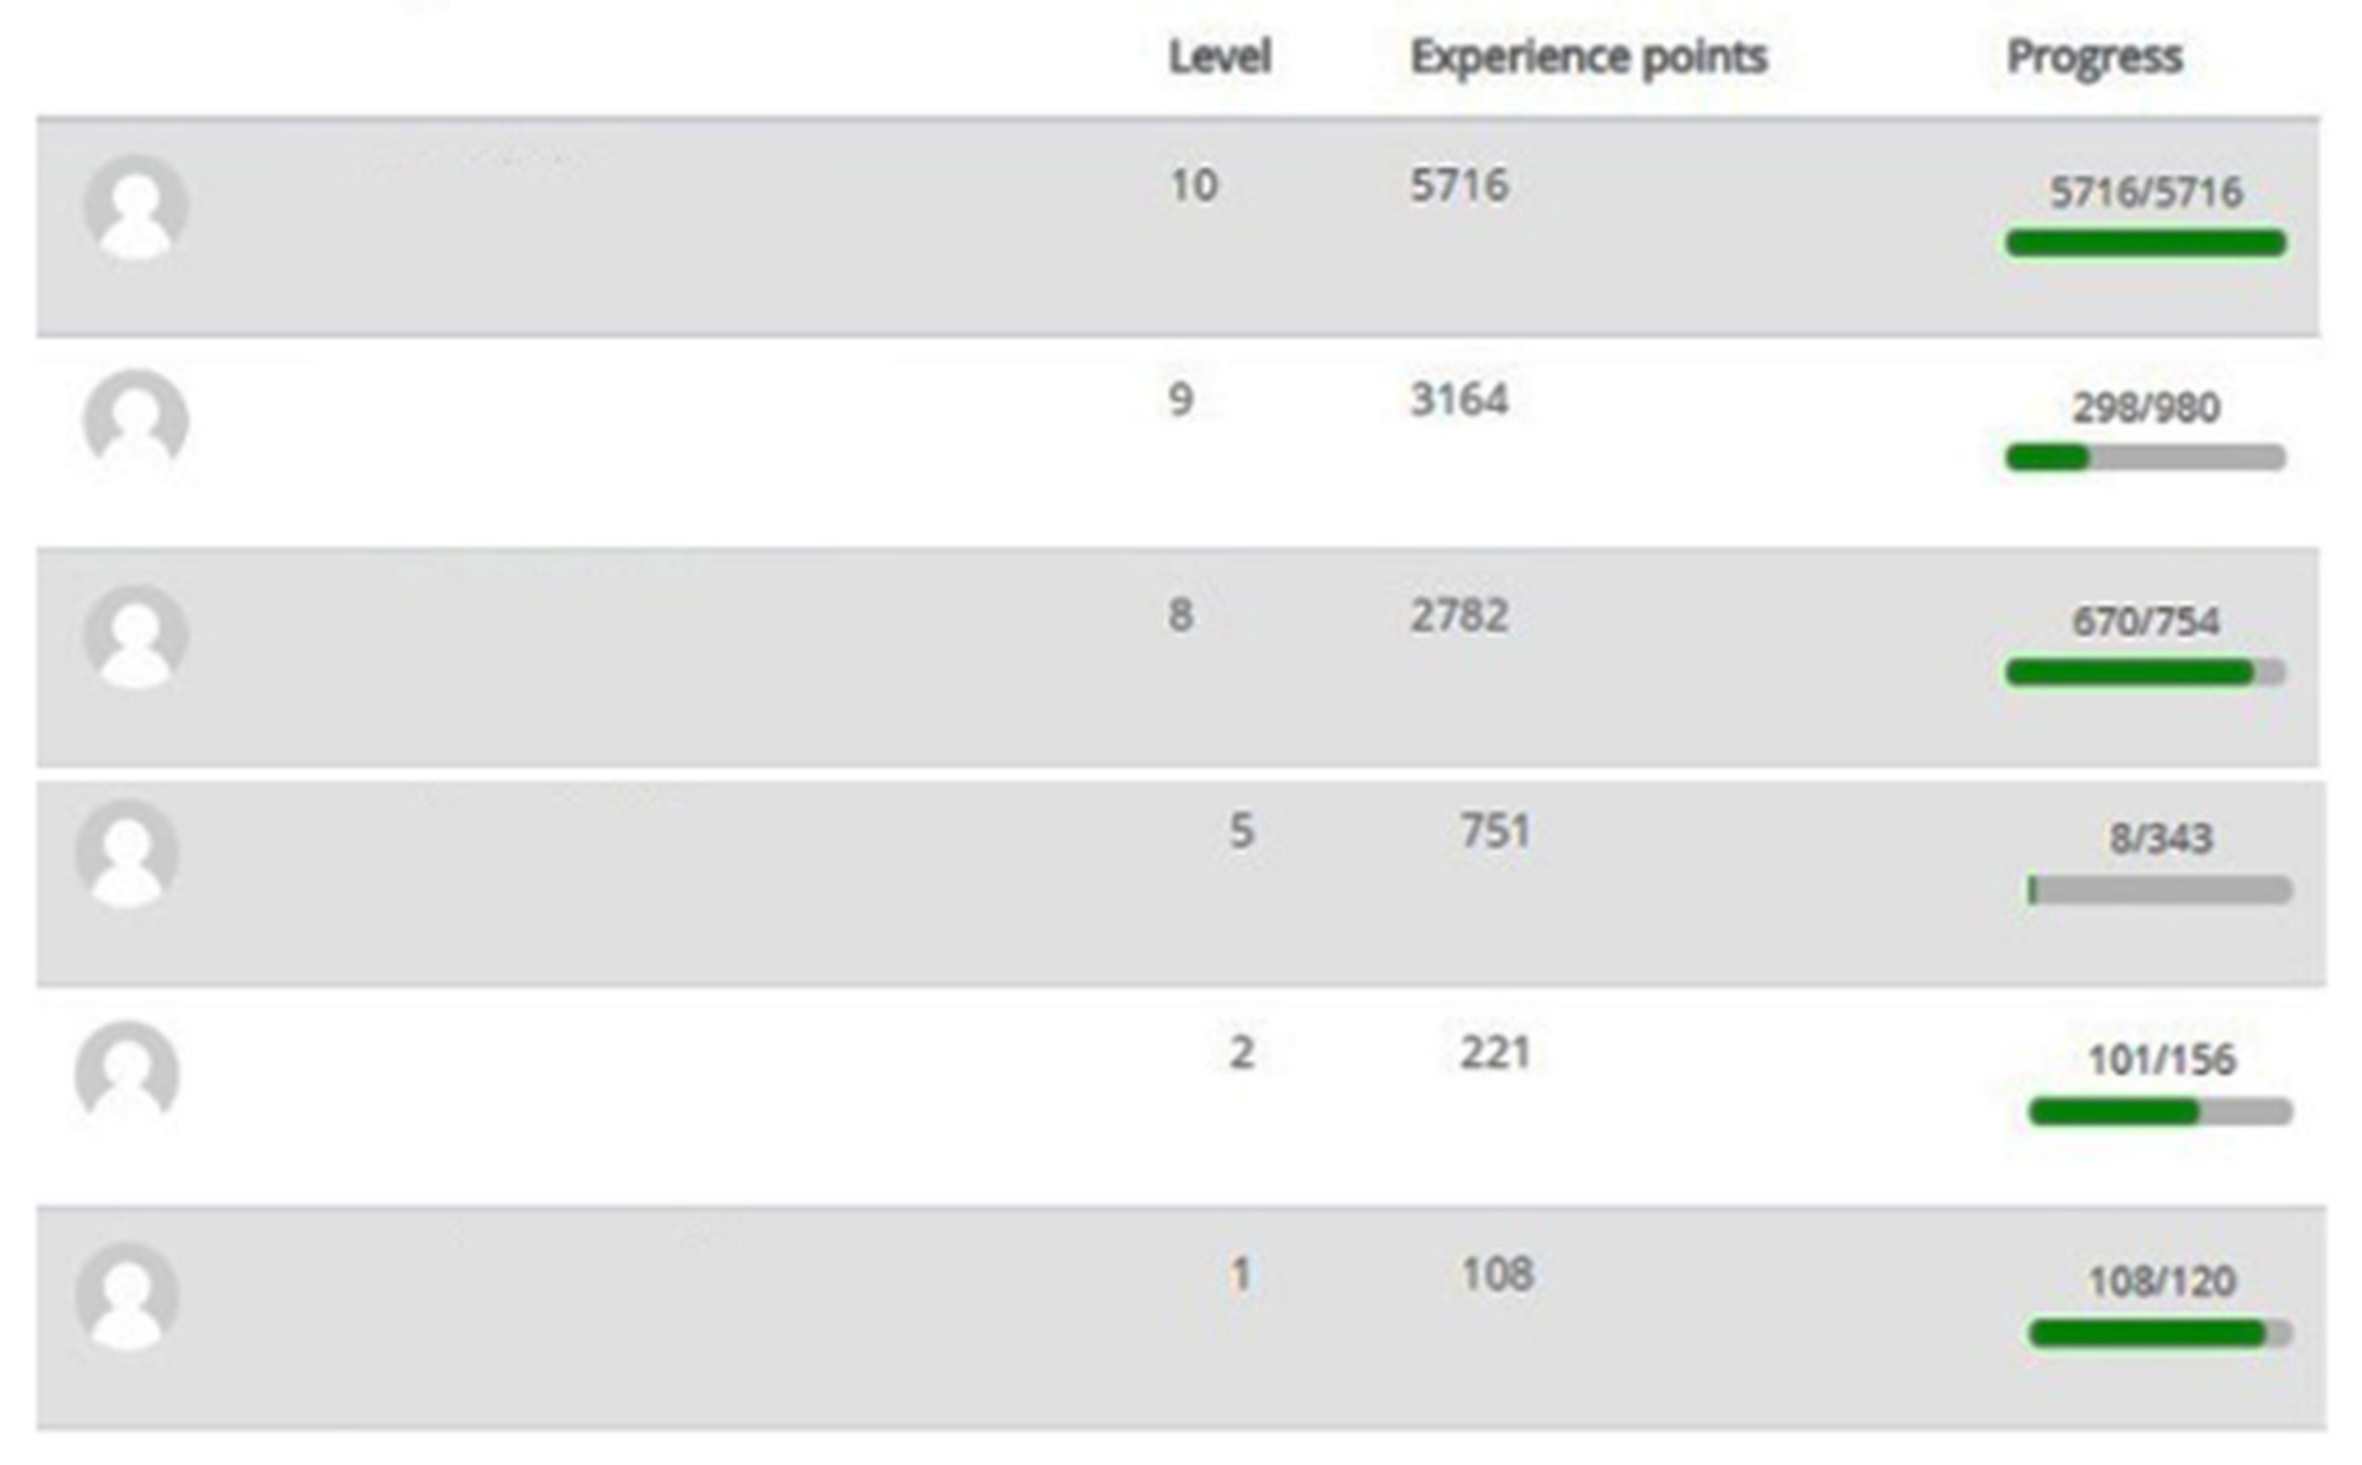Click the 101/156 progress bar

2160,1111
